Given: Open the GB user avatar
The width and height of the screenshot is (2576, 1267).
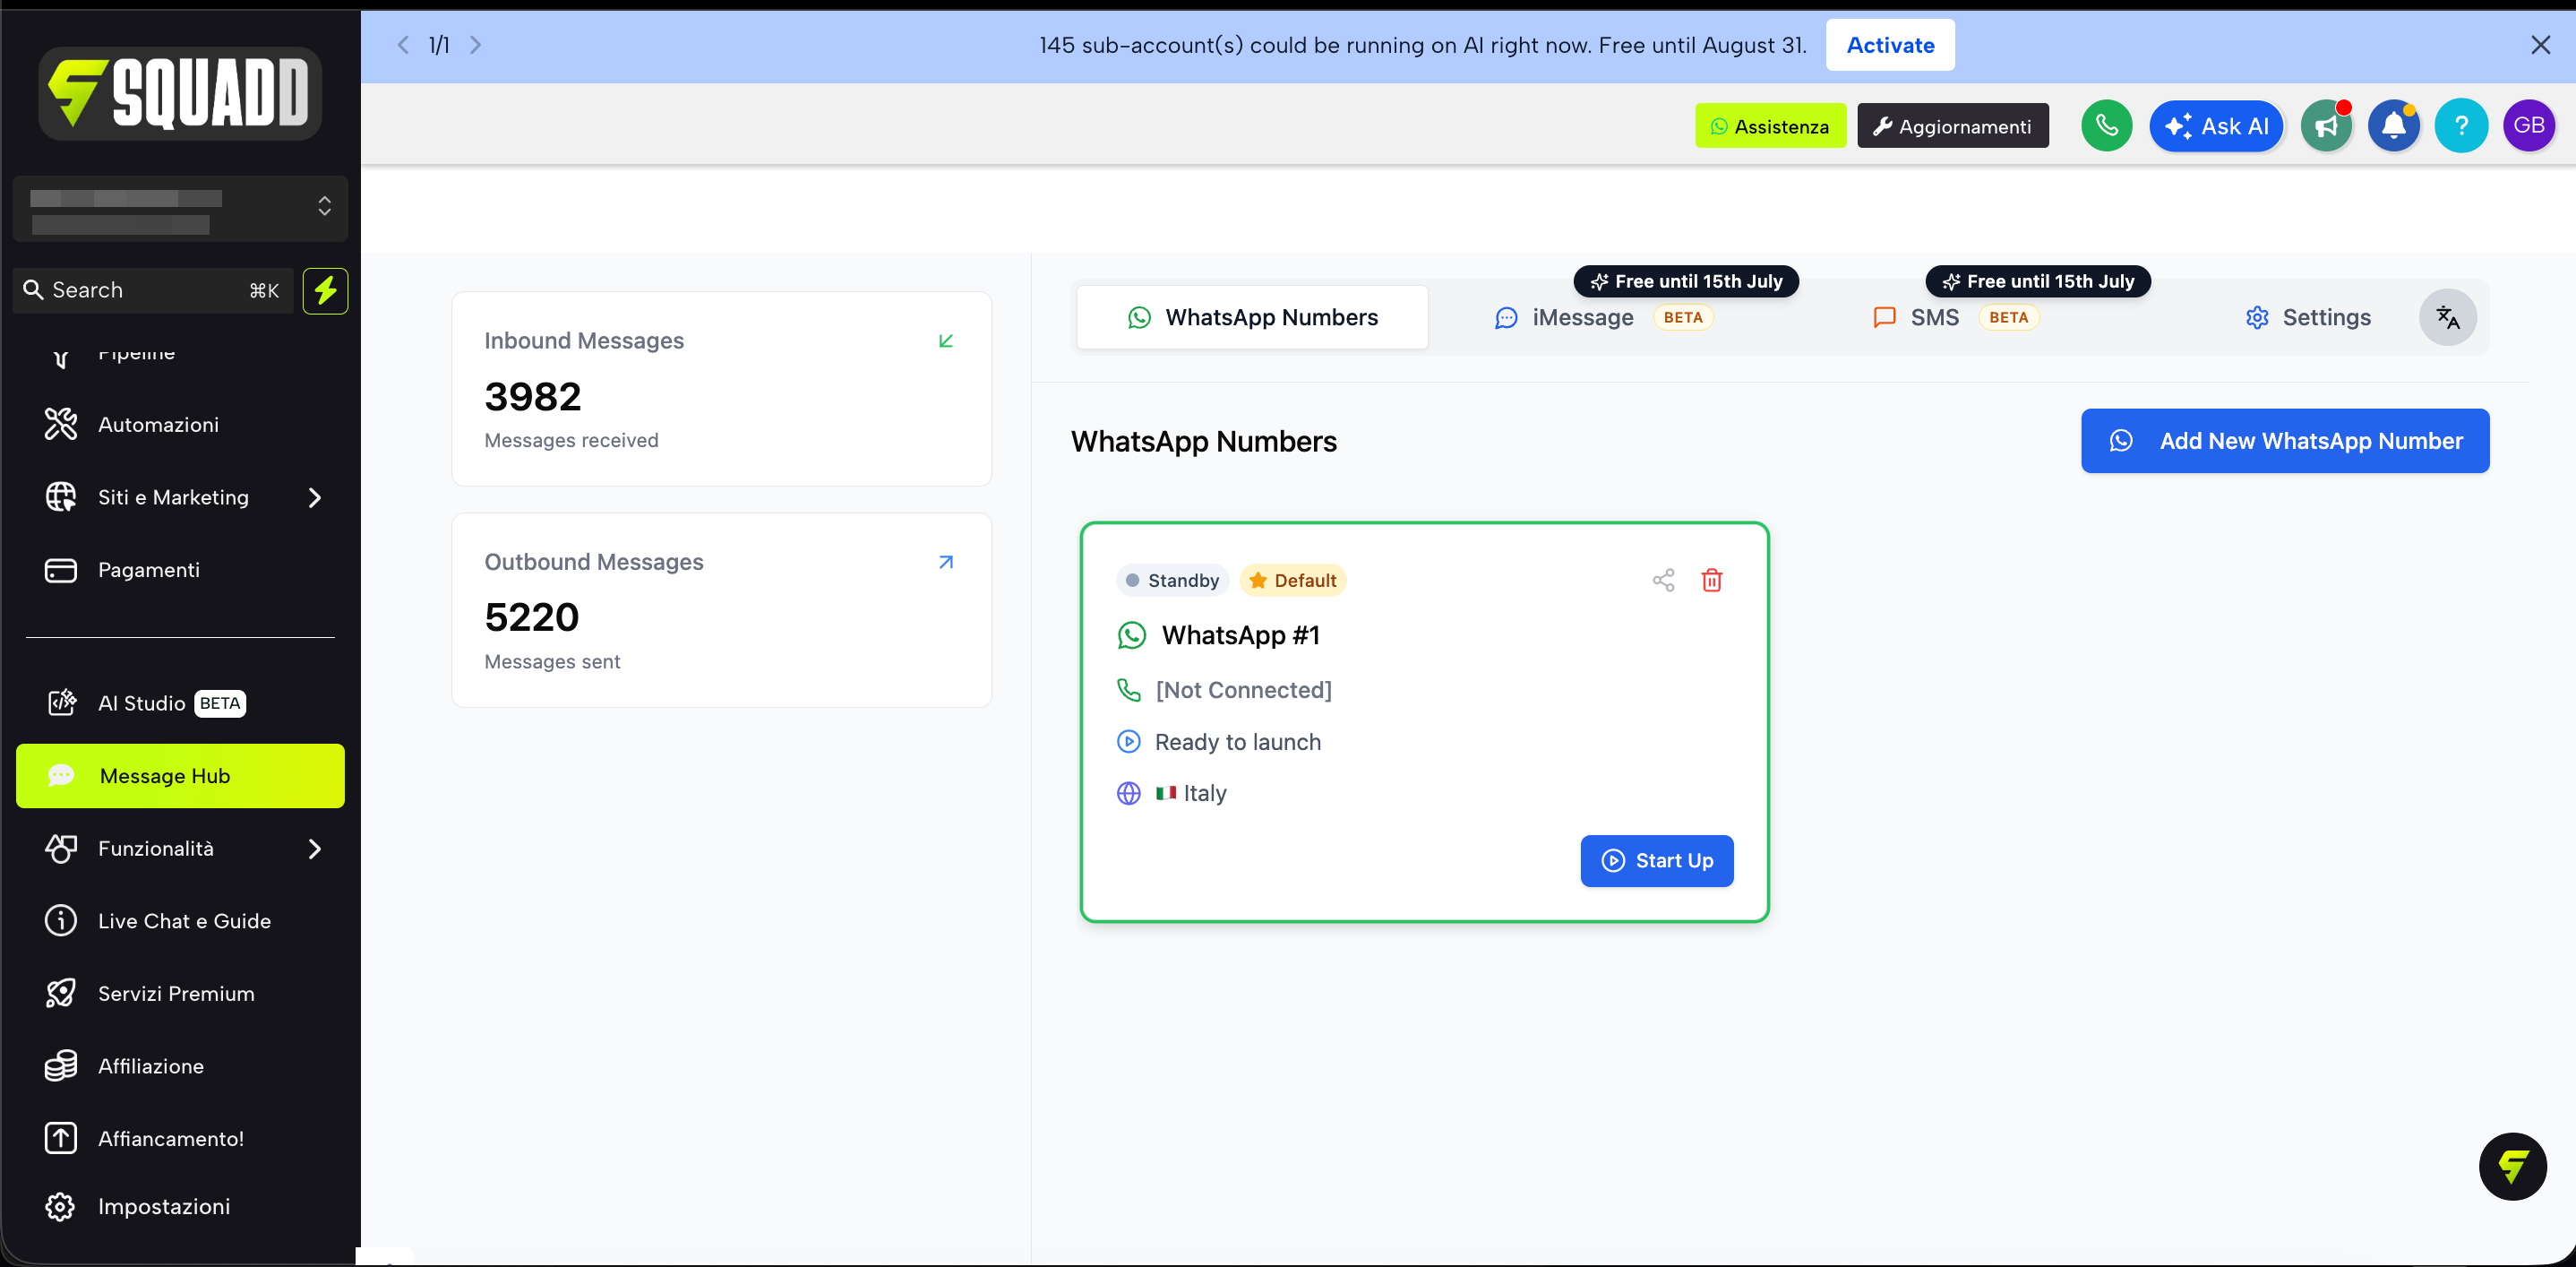Looking at the screenshot, I should point(2528,126).
